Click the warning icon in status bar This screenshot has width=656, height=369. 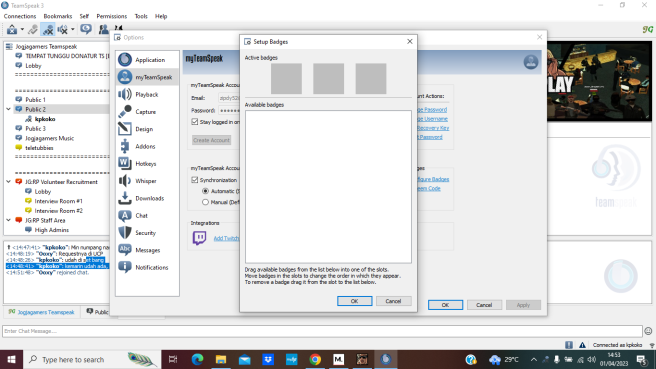click(582, 345)
